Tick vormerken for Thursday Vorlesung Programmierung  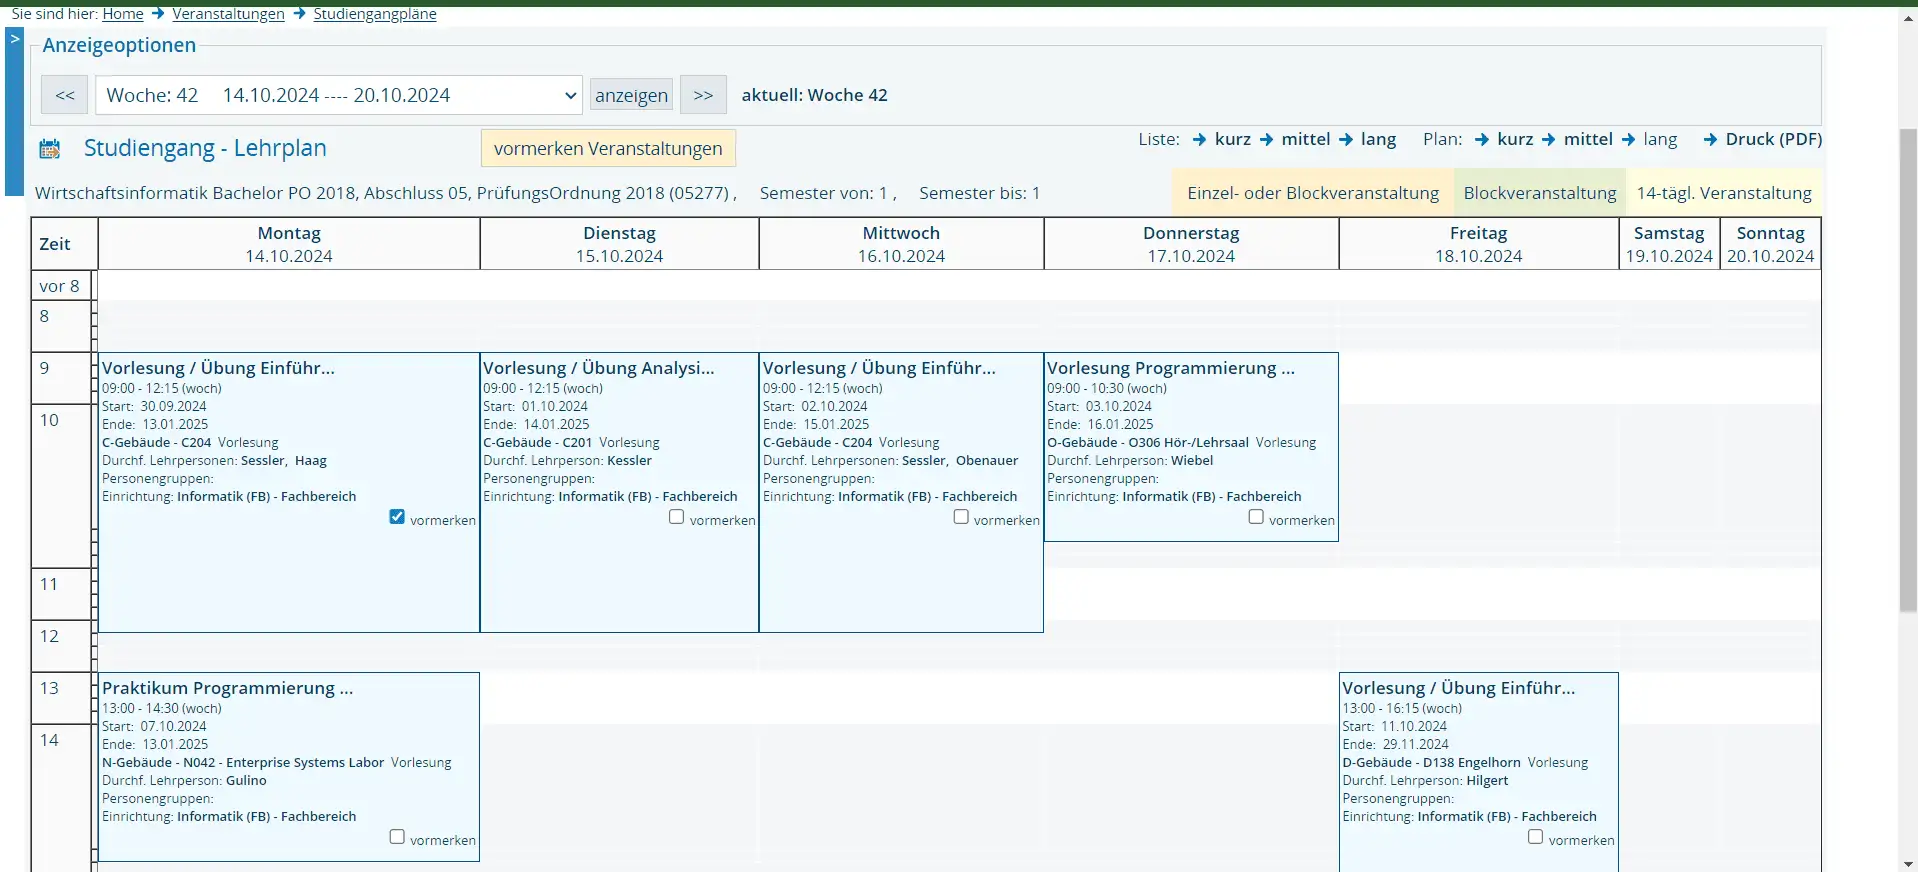coord(1256,517)
